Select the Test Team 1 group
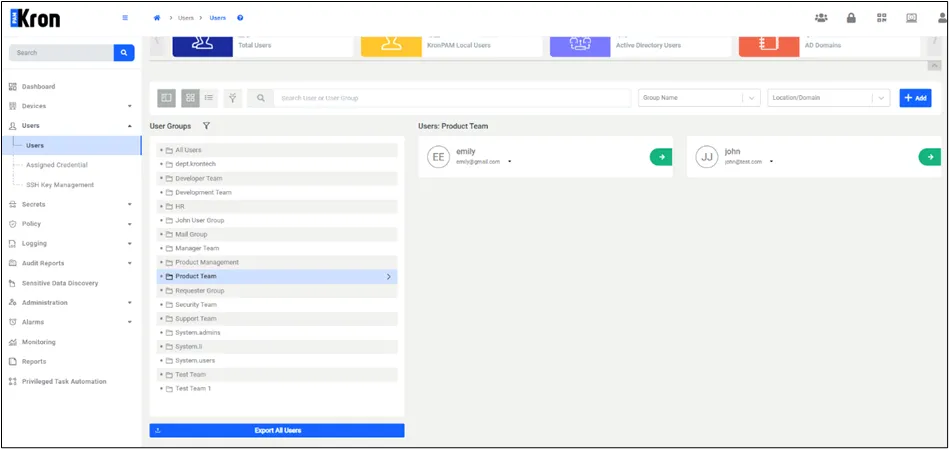The image size is (949, 449). pyautogui.click(x=277, y=388)
